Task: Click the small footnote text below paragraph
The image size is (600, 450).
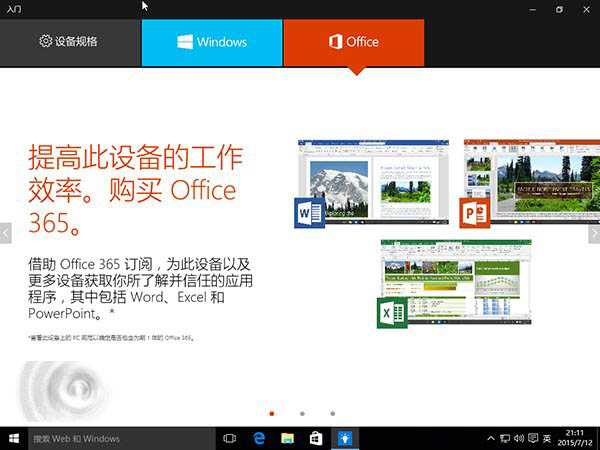Action: click(x=112, y=338)
